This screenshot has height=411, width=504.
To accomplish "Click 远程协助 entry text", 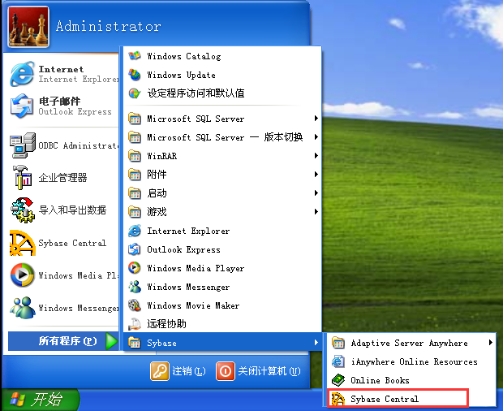I will (167, 324).
